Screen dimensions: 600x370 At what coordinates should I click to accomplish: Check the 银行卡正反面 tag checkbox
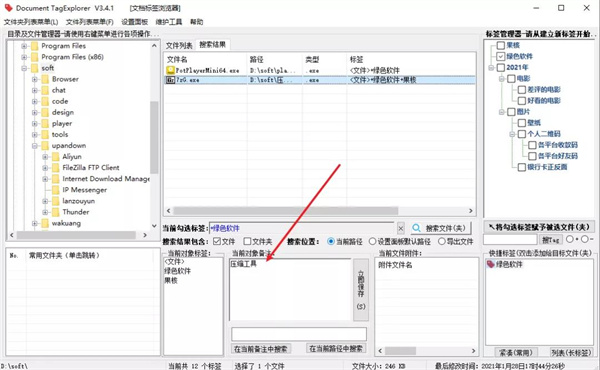click(522, 167)
